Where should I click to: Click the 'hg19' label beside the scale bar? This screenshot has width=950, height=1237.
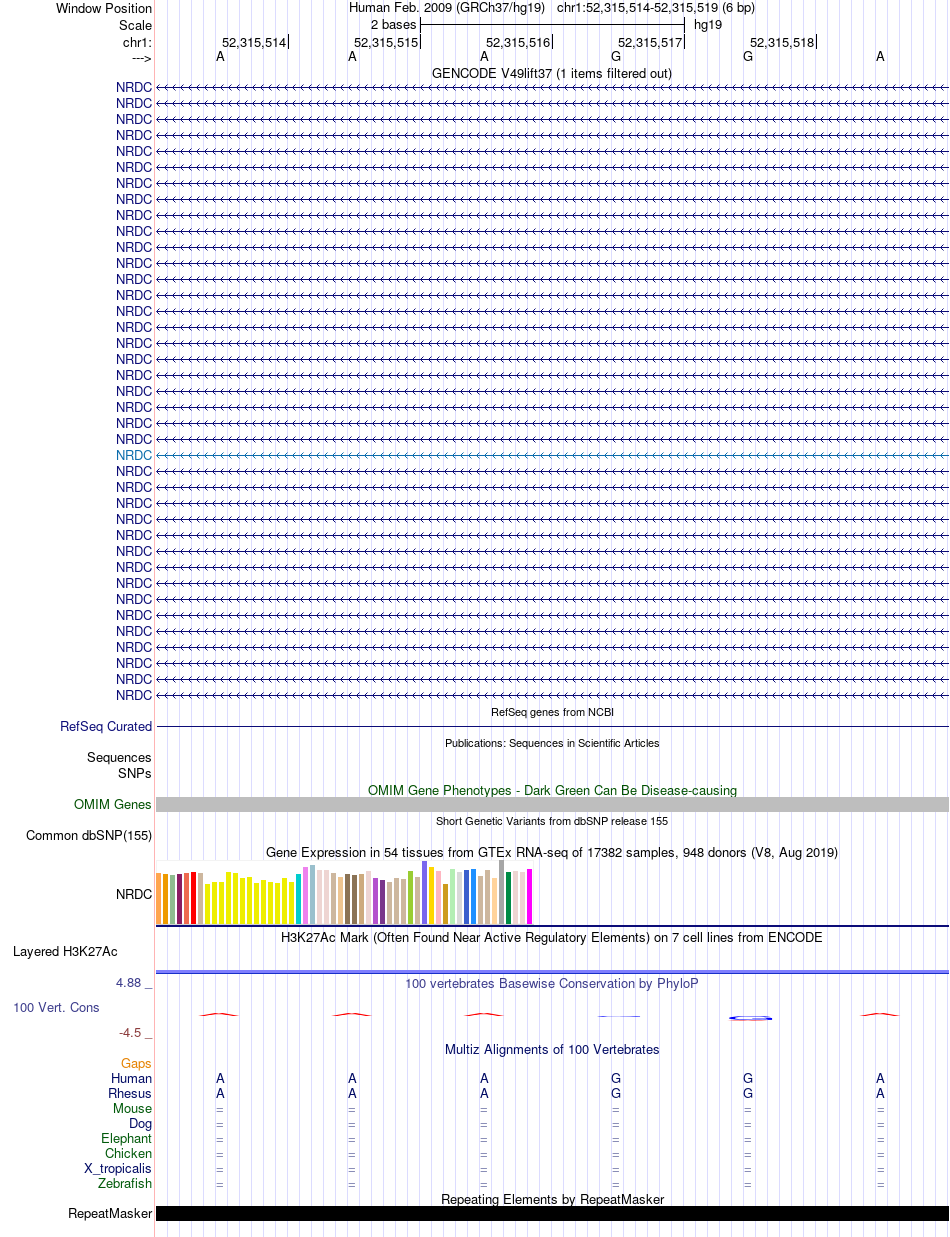708,25
